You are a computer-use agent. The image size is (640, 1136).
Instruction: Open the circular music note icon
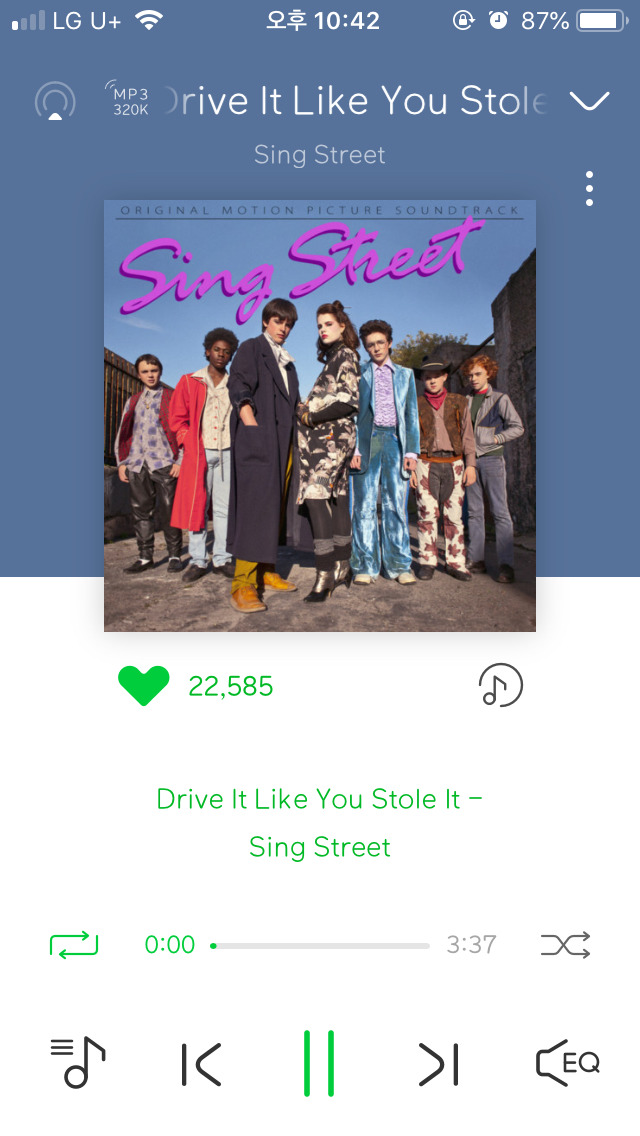(x=500, y=685)
